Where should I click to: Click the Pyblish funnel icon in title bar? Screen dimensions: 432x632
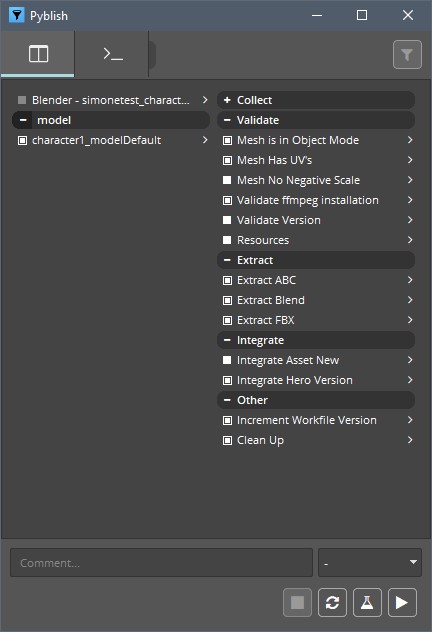point(17,15)
